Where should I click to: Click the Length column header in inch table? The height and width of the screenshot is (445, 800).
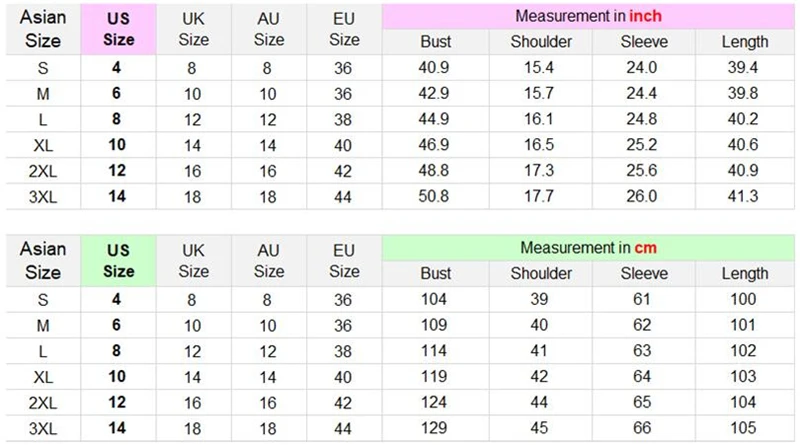(744, 42)
